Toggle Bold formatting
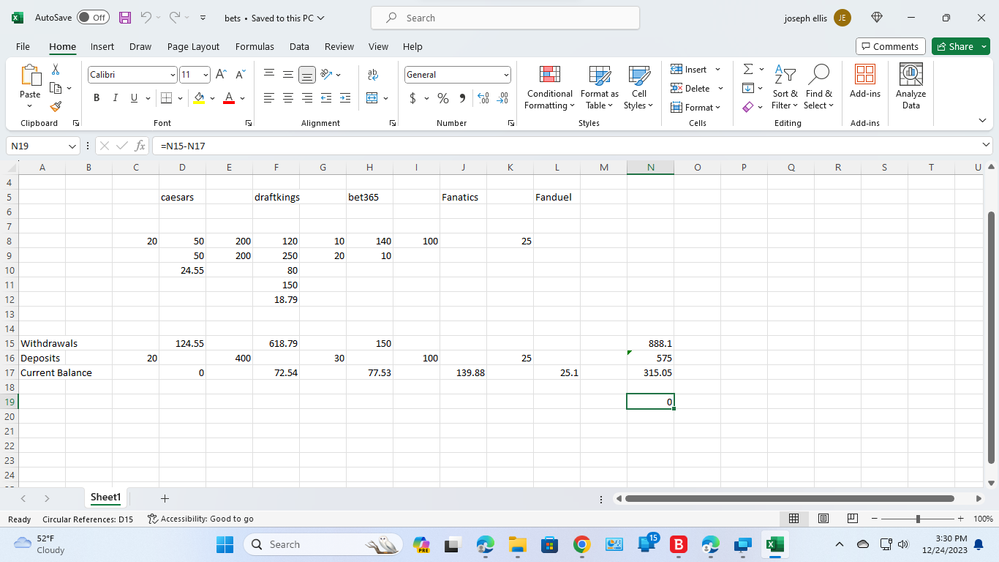 coord(96,97)
